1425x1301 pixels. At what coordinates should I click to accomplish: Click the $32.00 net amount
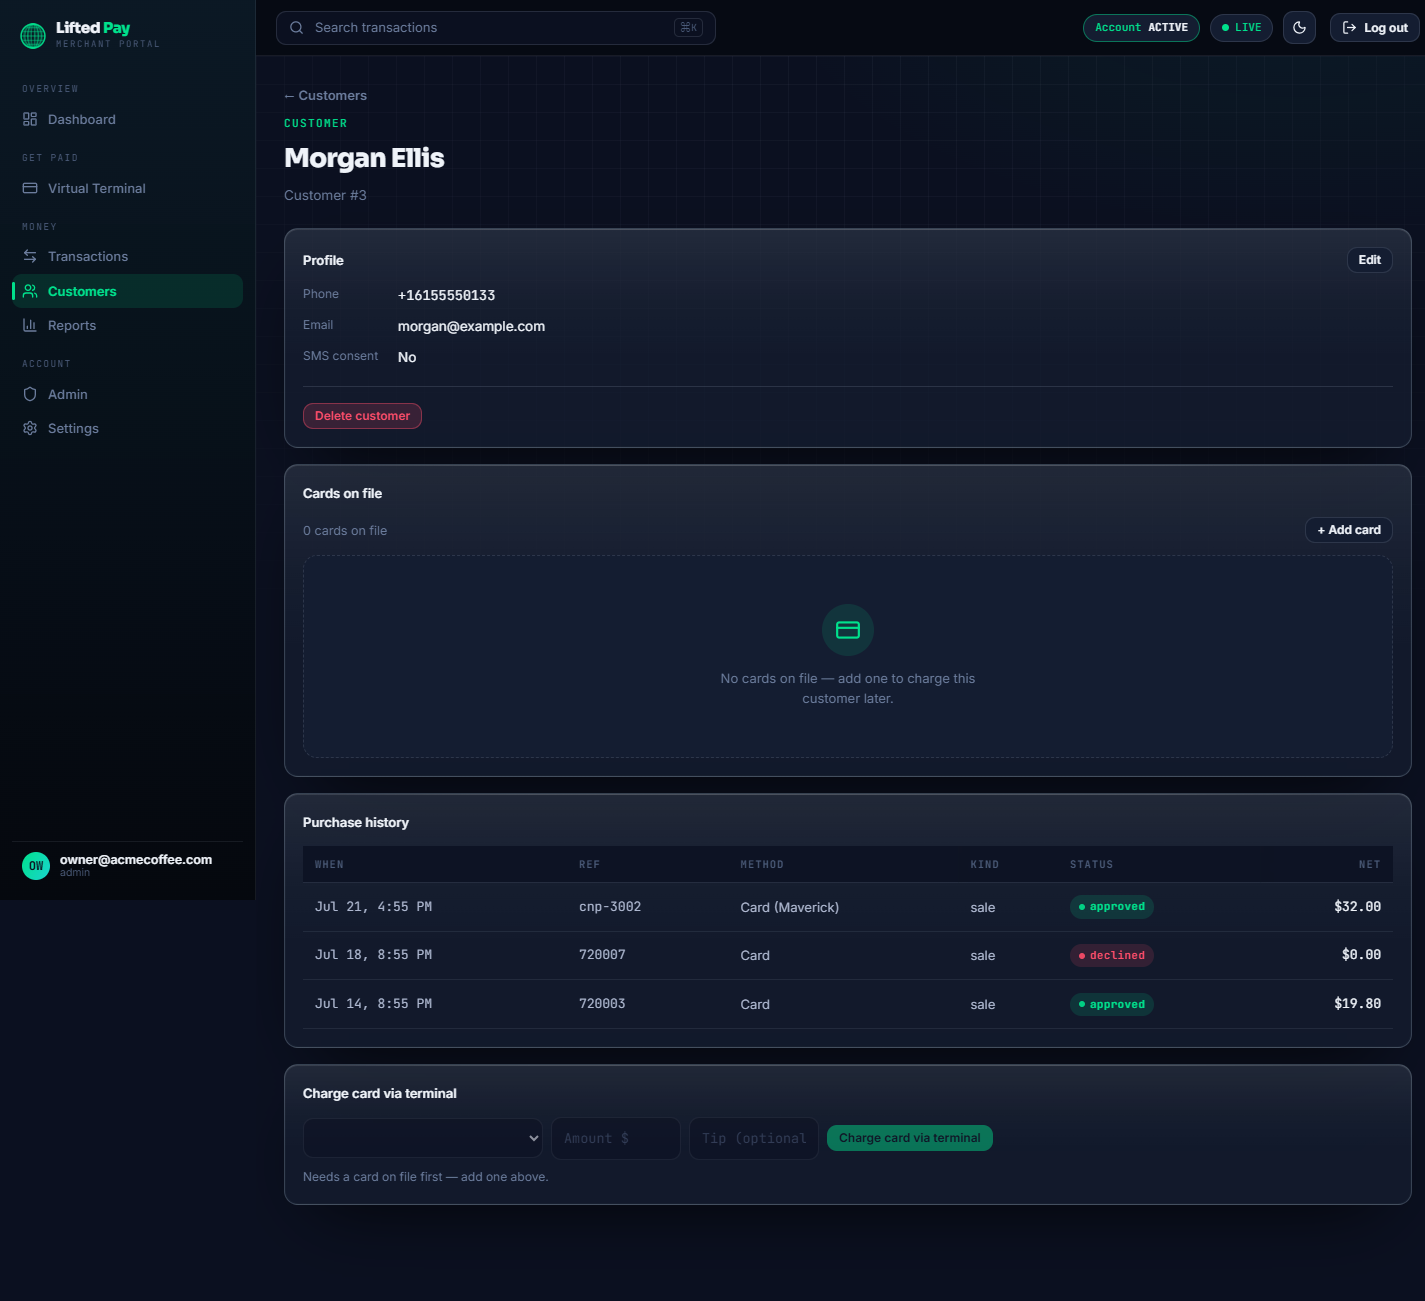point(1357,907)
